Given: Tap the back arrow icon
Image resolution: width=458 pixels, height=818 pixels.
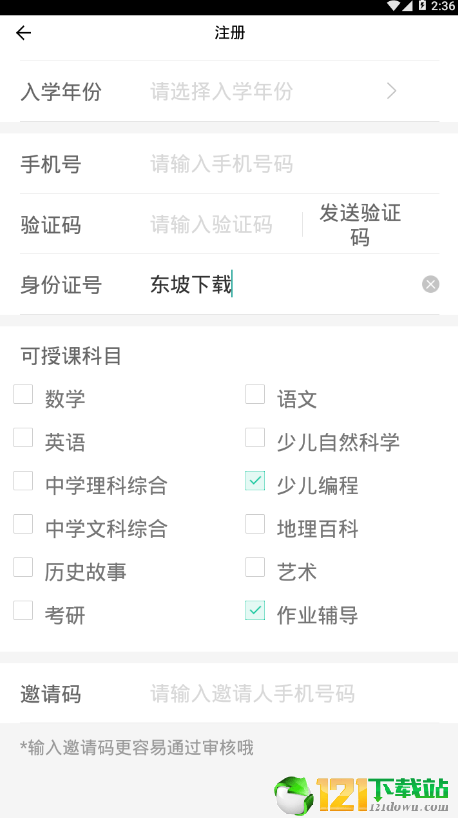Looking at the screenshot, I should tap(23, 33).
